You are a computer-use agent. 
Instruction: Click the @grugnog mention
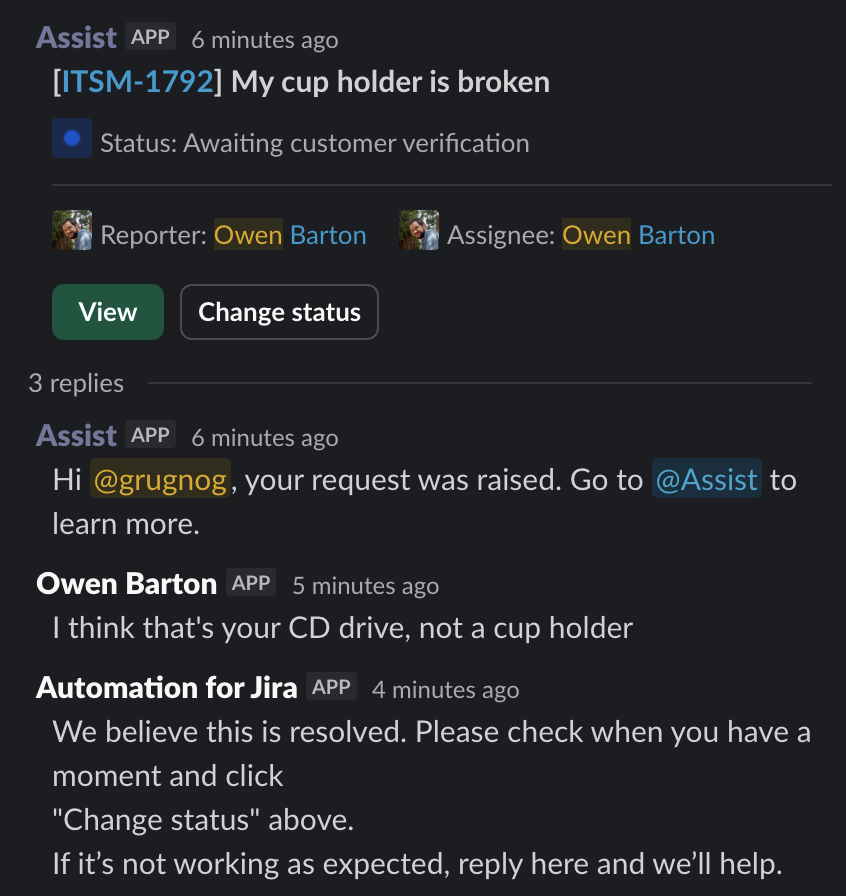pos(158,479)
